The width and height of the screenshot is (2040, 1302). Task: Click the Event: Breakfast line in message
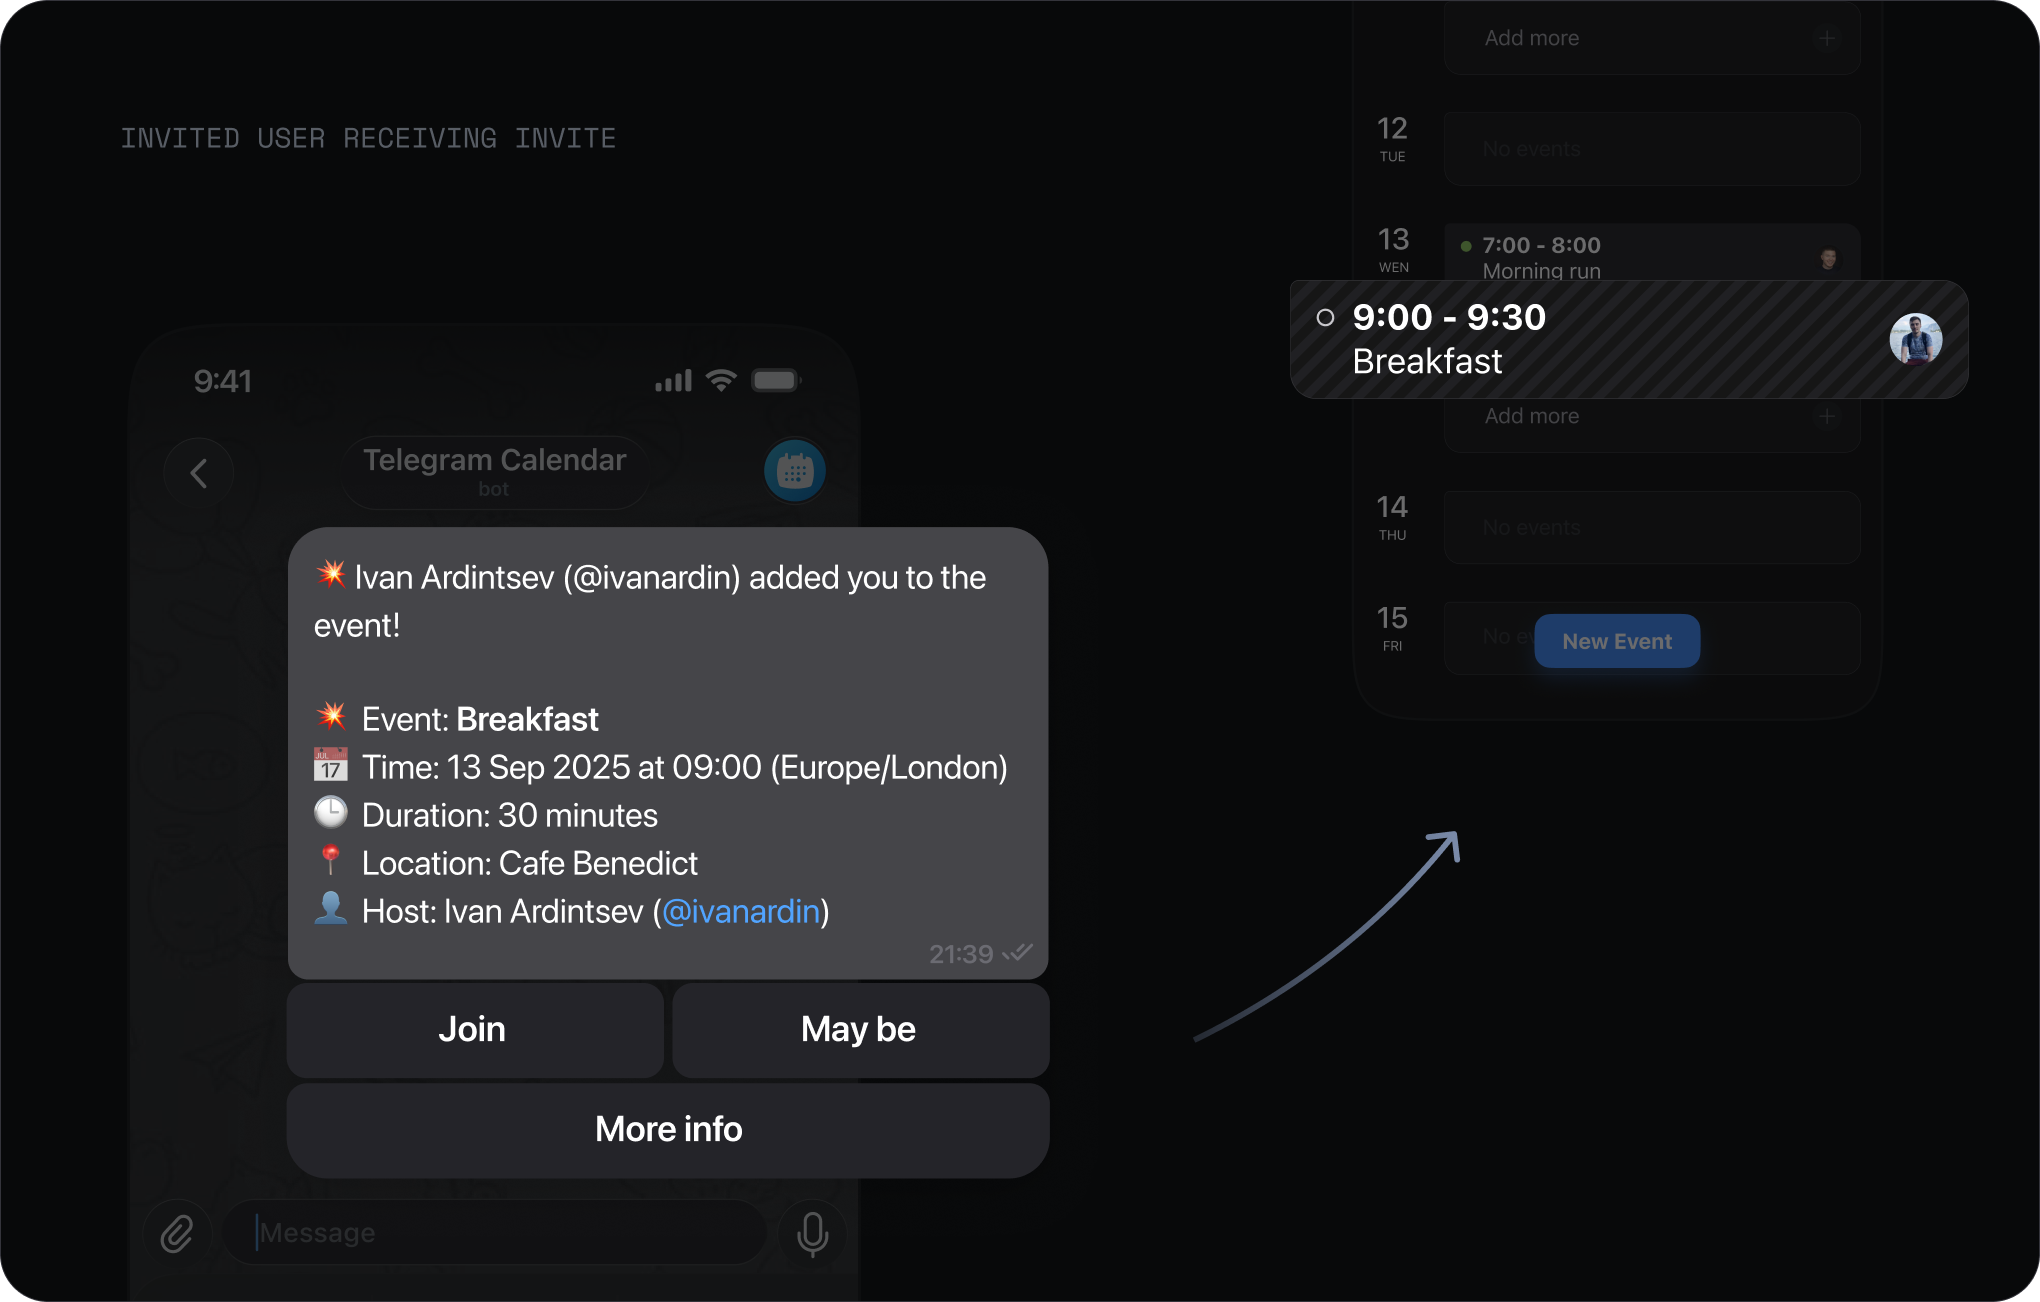pyautogui.click(x=456, y=719)
